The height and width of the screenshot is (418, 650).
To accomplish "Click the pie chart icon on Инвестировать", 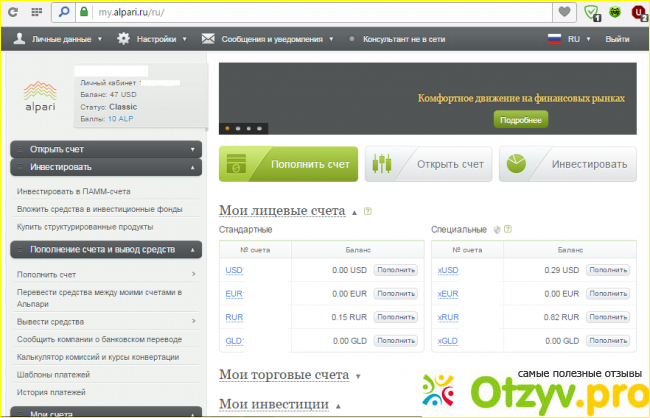I will [515, 164].
